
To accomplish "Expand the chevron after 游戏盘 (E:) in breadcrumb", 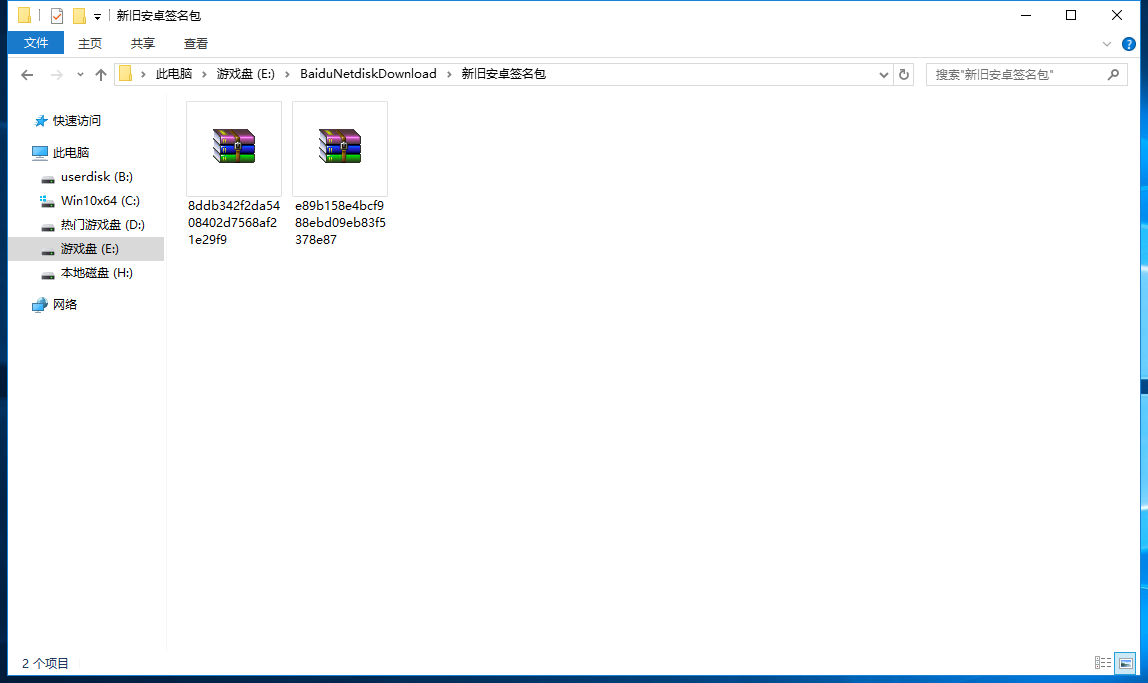I will pyautogui.click(x=287, y=75).
